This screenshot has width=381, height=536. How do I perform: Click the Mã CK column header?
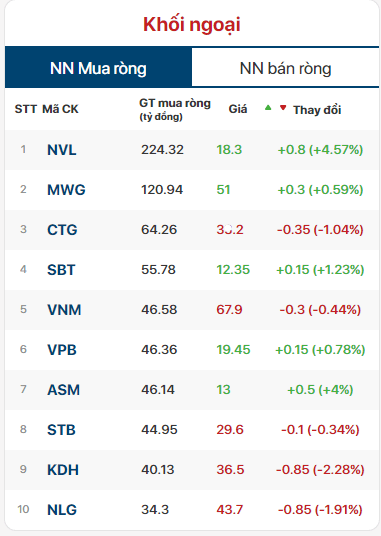click(x=60, y=109)
